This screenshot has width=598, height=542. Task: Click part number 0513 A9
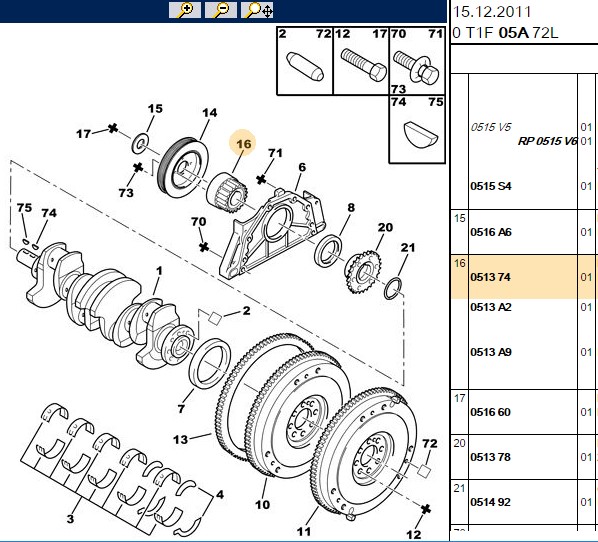(491, 352)
